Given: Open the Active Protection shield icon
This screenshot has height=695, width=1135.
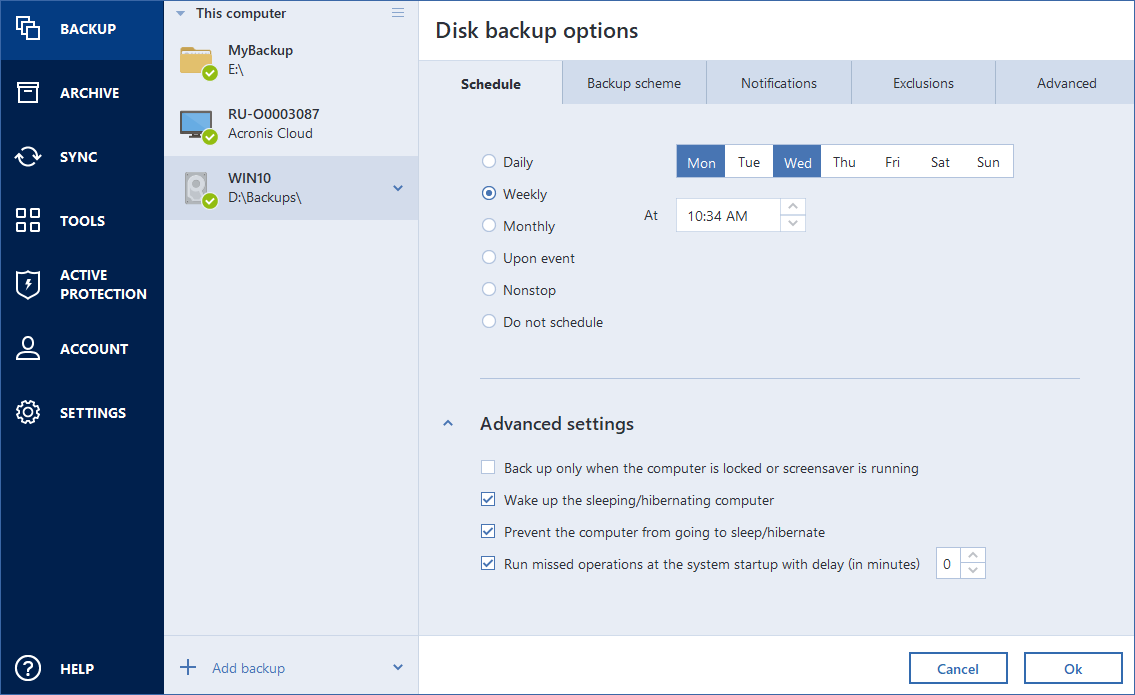Looking at the screenshot, I should [28, 285].
